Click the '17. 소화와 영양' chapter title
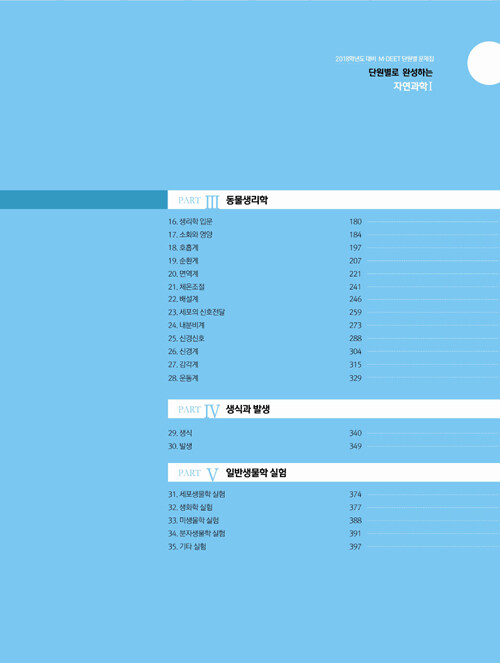Viewport: 500px width, 663px height. click(x=190, y=235)
